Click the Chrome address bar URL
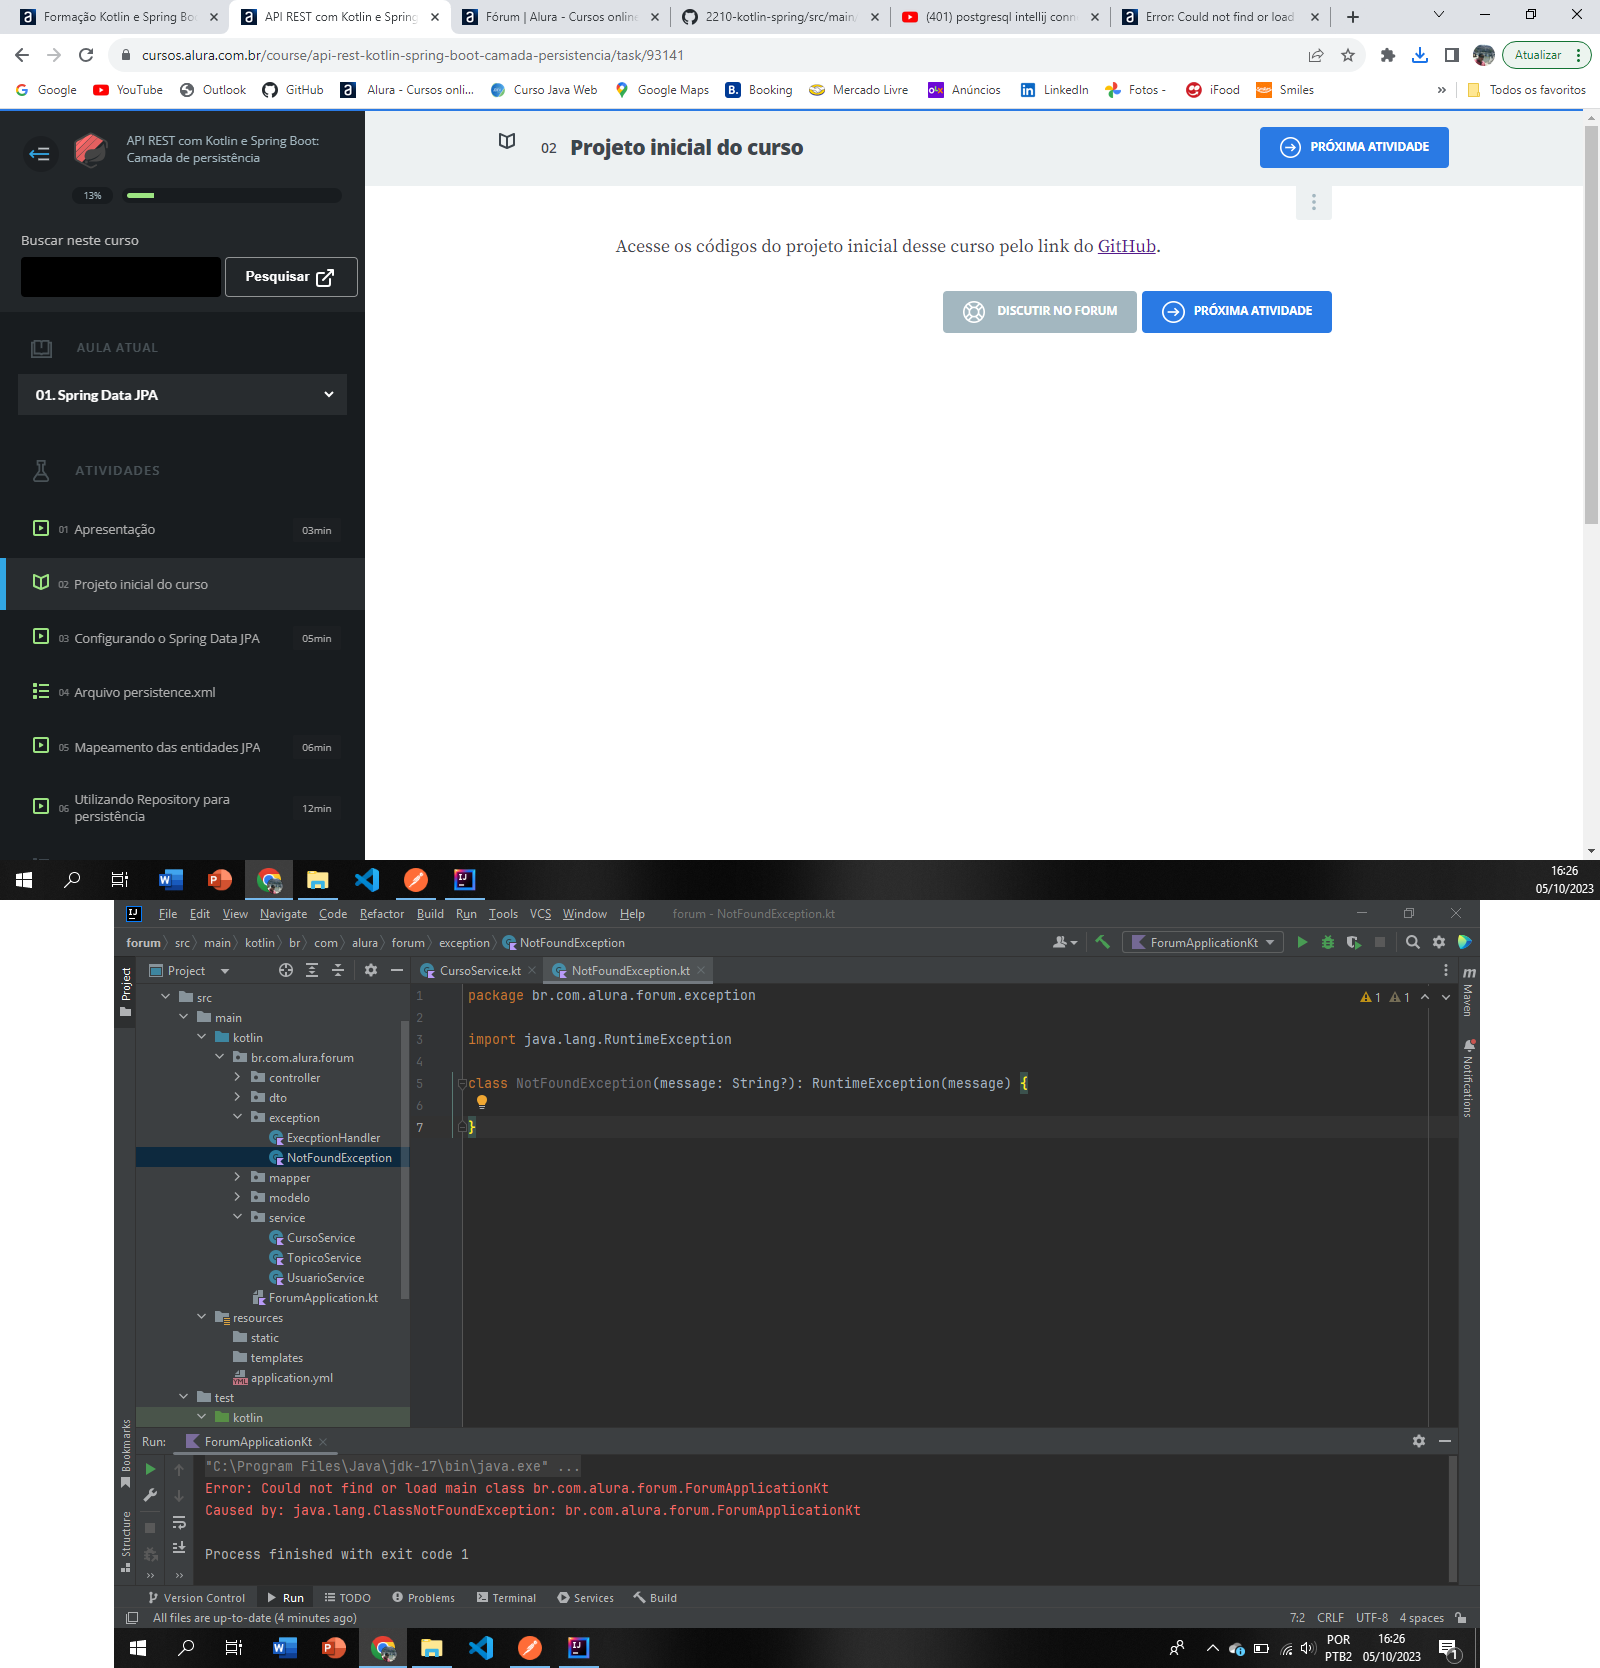This screenshot has height=1668, width=1600. click(412, 55)
